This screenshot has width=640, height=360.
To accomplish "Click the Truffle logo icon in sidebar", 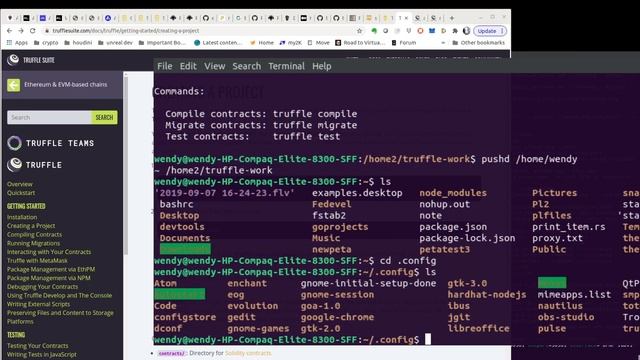I will (x=14, y=164).
